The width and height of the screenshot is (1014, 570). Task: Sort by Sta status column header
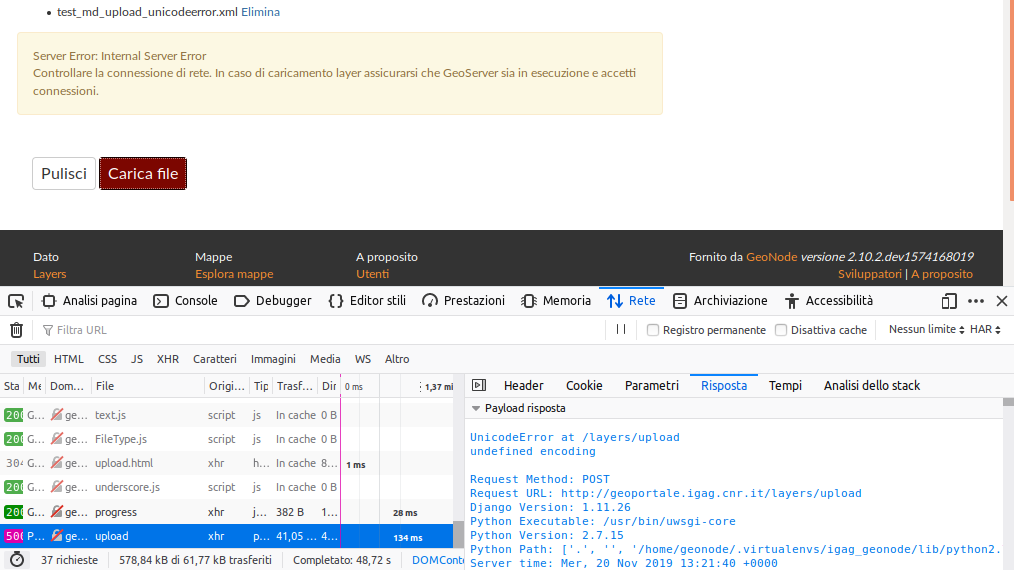[12, 386]
